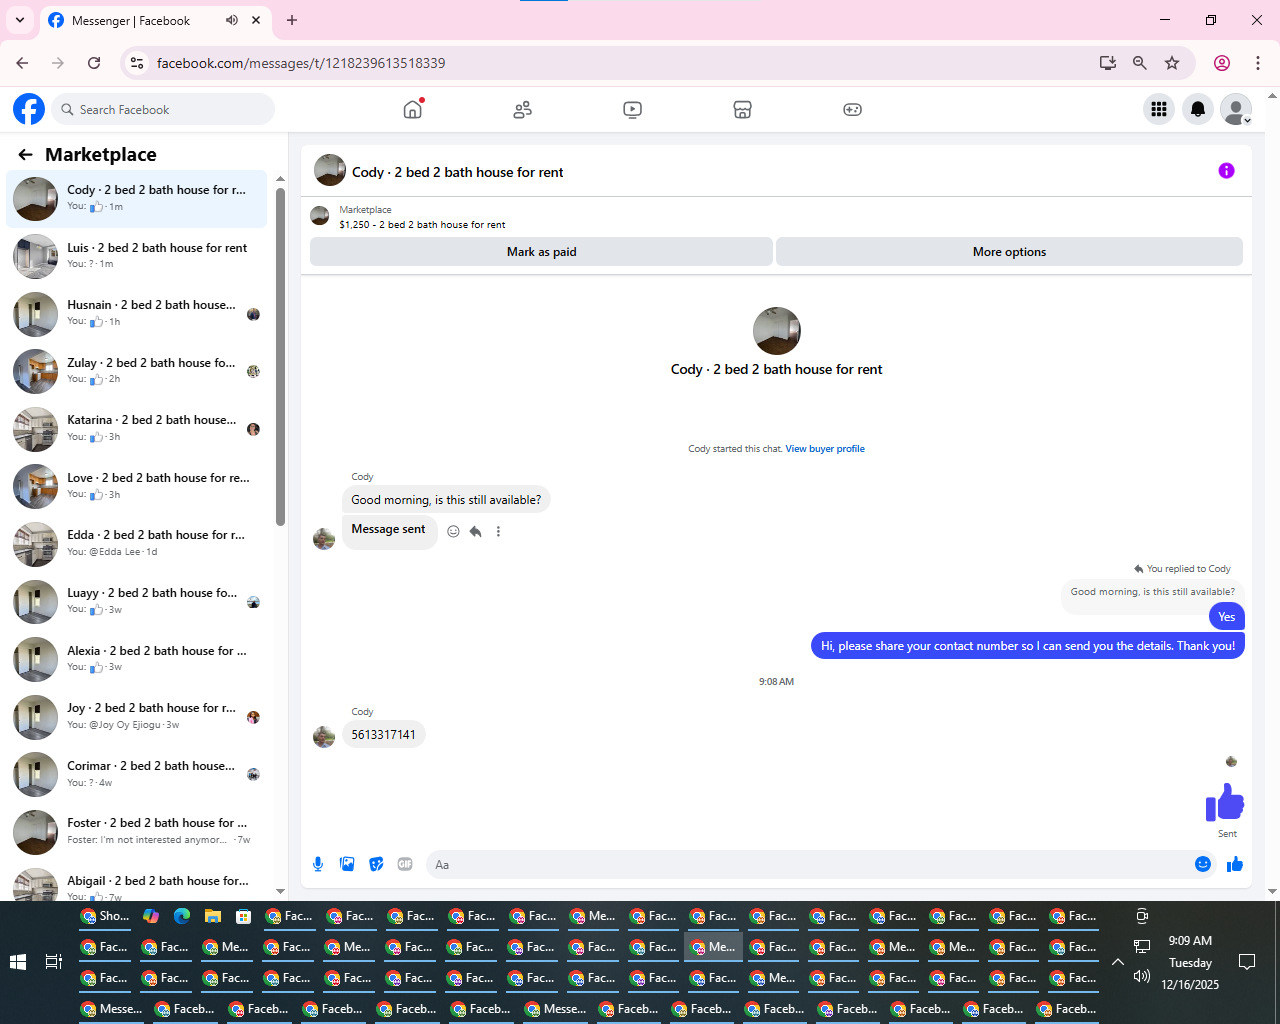
Task: Open the Chrome tab search dropdown
Action: 20,20
